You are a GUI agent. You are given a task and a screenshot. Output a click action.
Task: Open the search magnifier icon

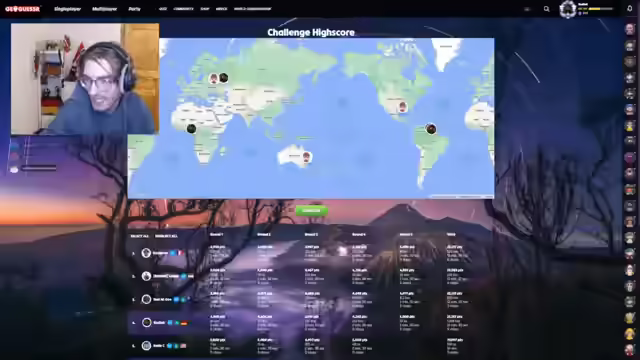pyautogui.click(x=547, y=9)
